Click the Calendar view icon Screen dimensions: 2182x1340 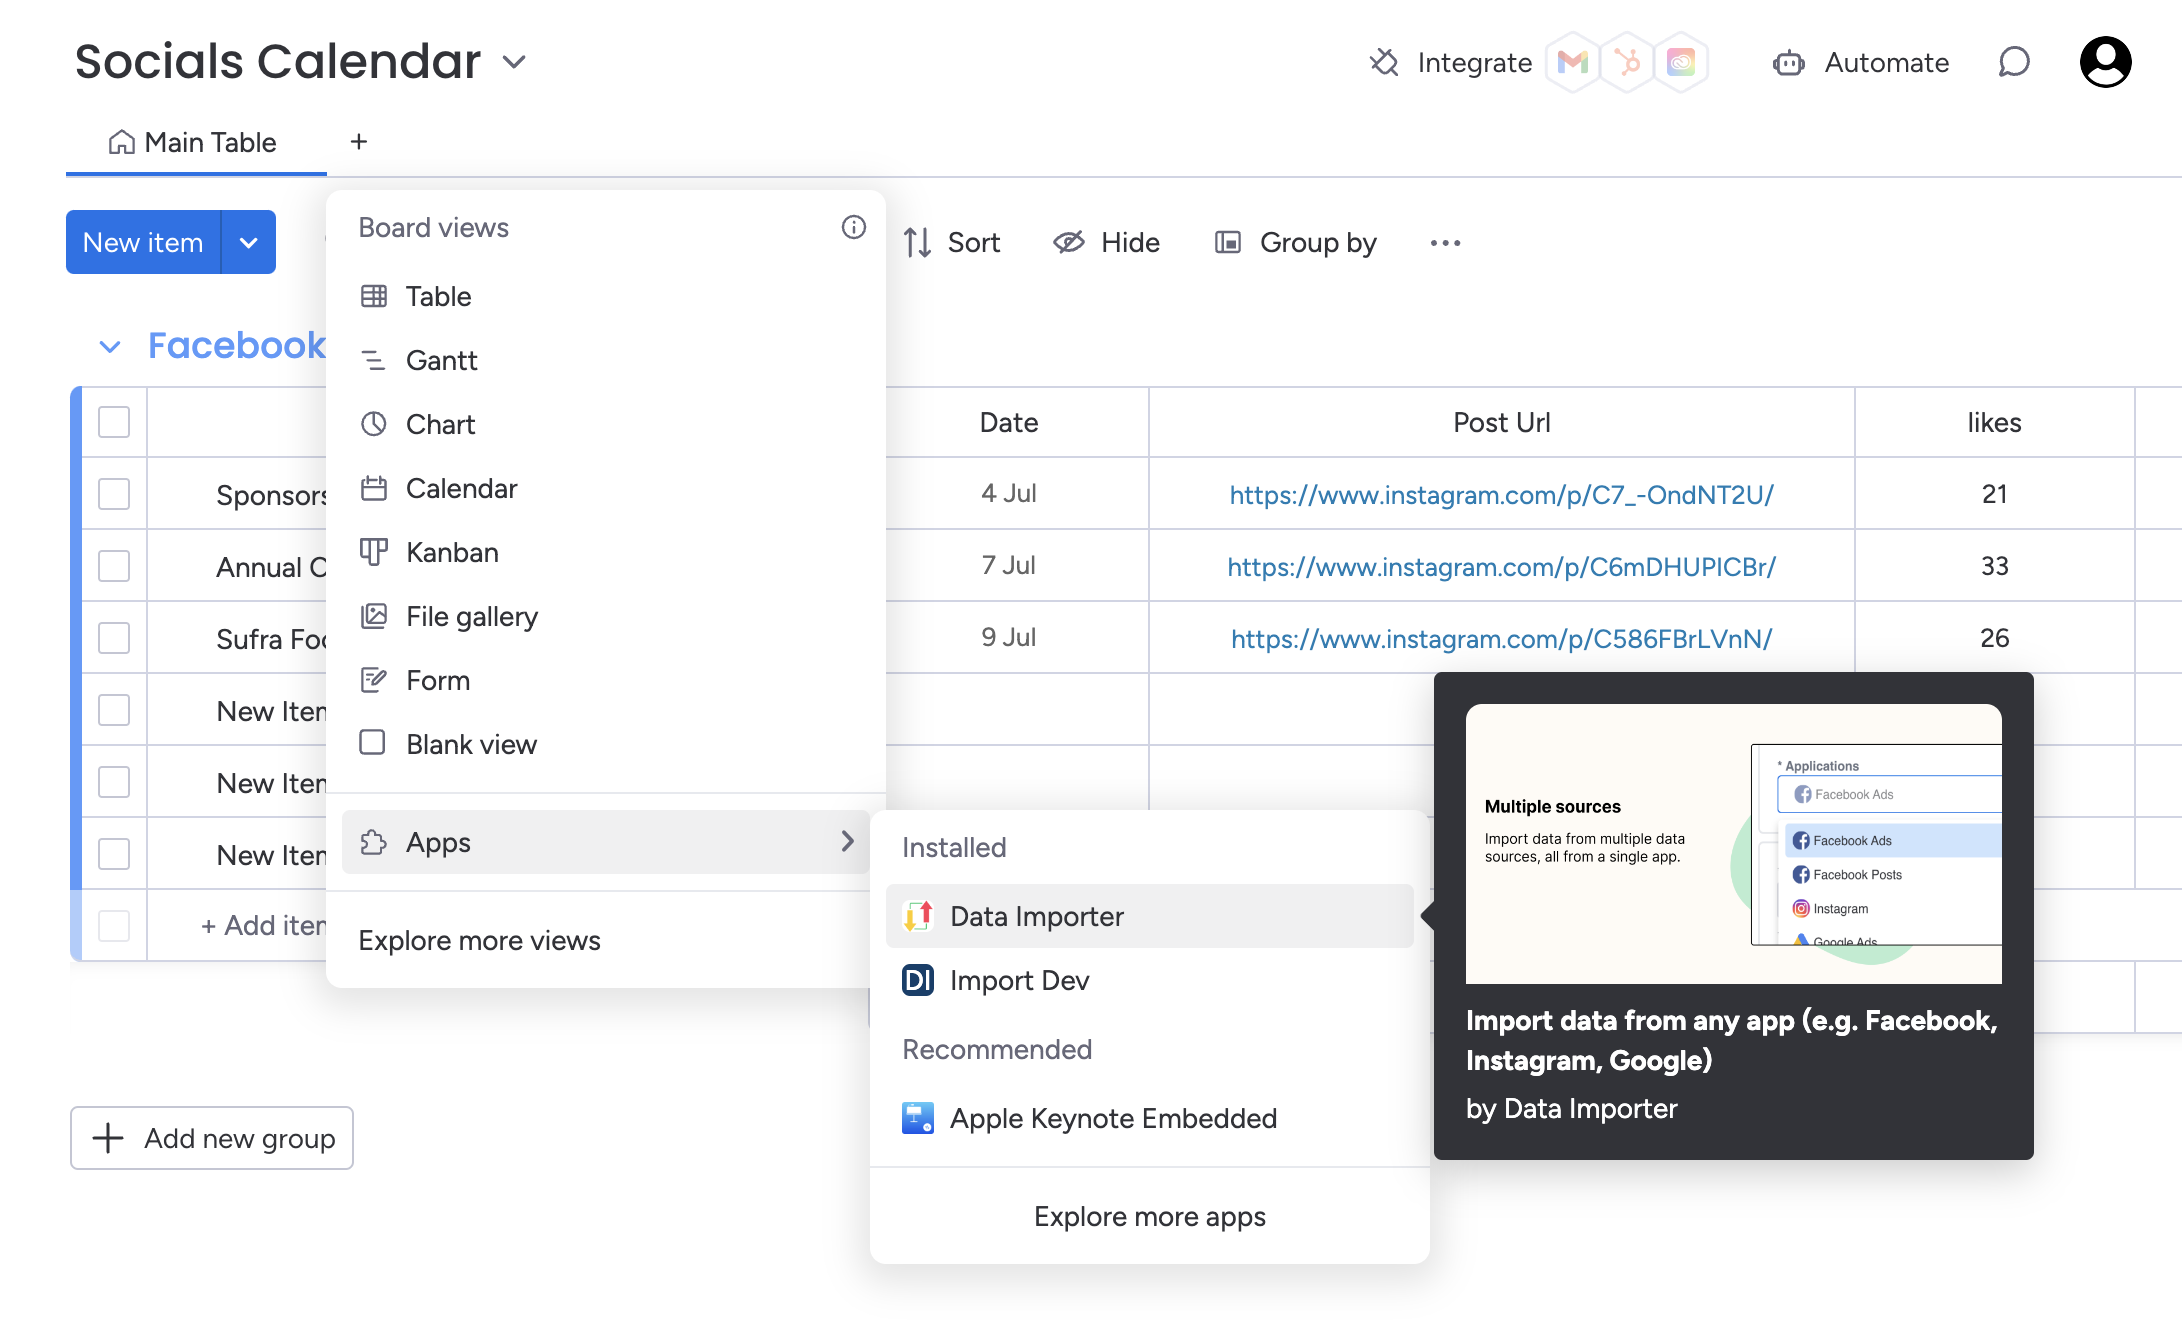tap(374, 488)
